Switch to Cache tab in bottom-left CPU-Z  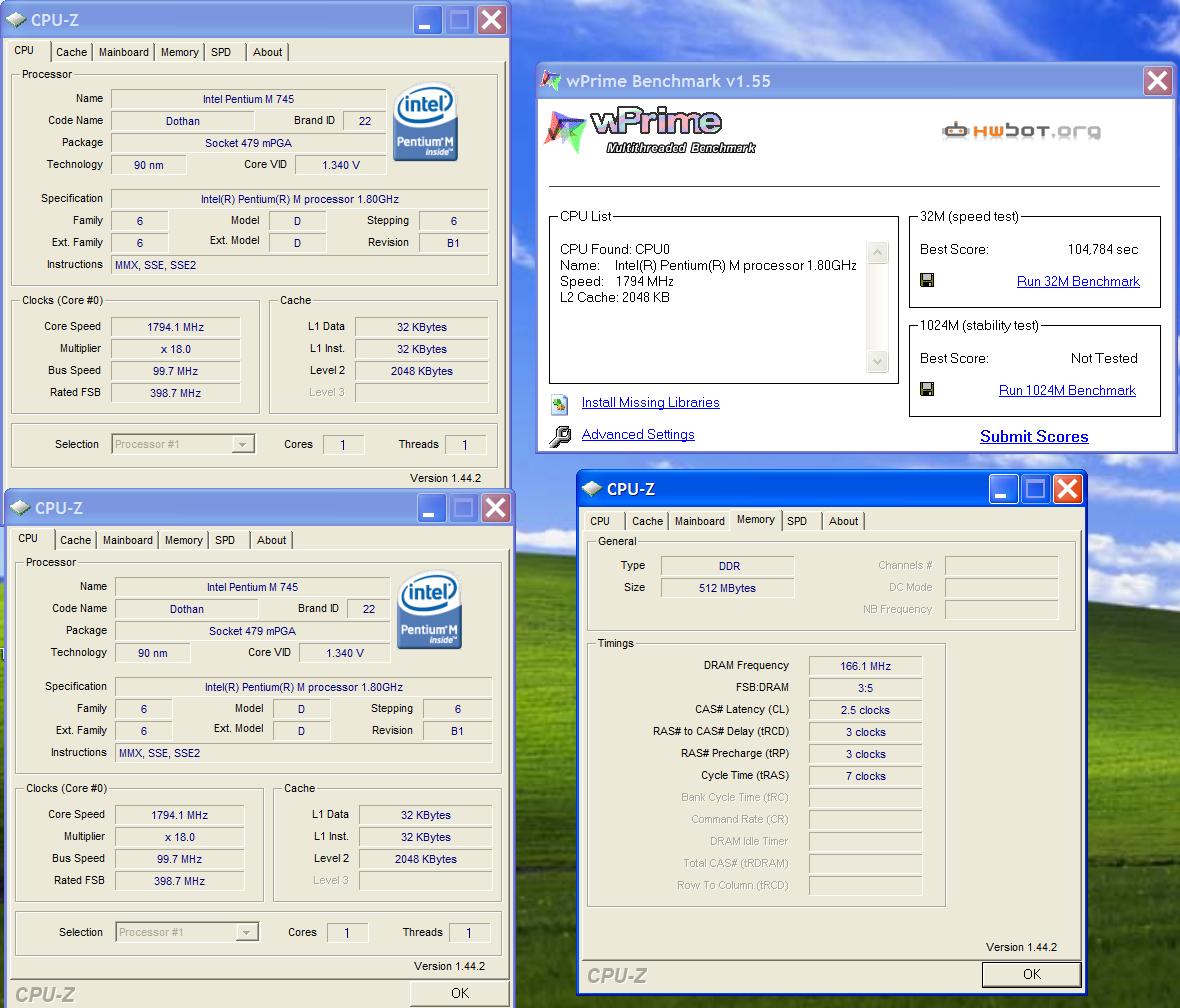coord(75,540)
